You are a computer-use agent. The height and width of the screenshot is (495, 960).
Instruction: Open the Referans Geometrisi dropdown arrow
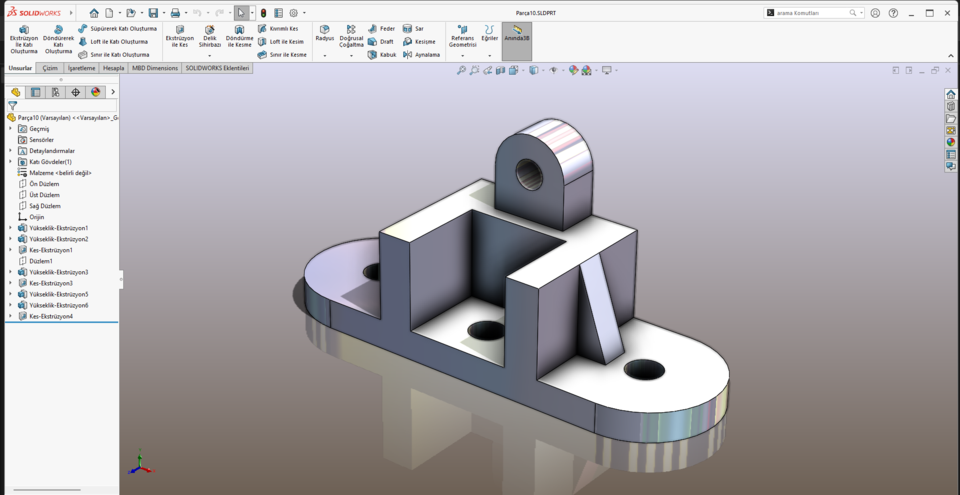462,56
